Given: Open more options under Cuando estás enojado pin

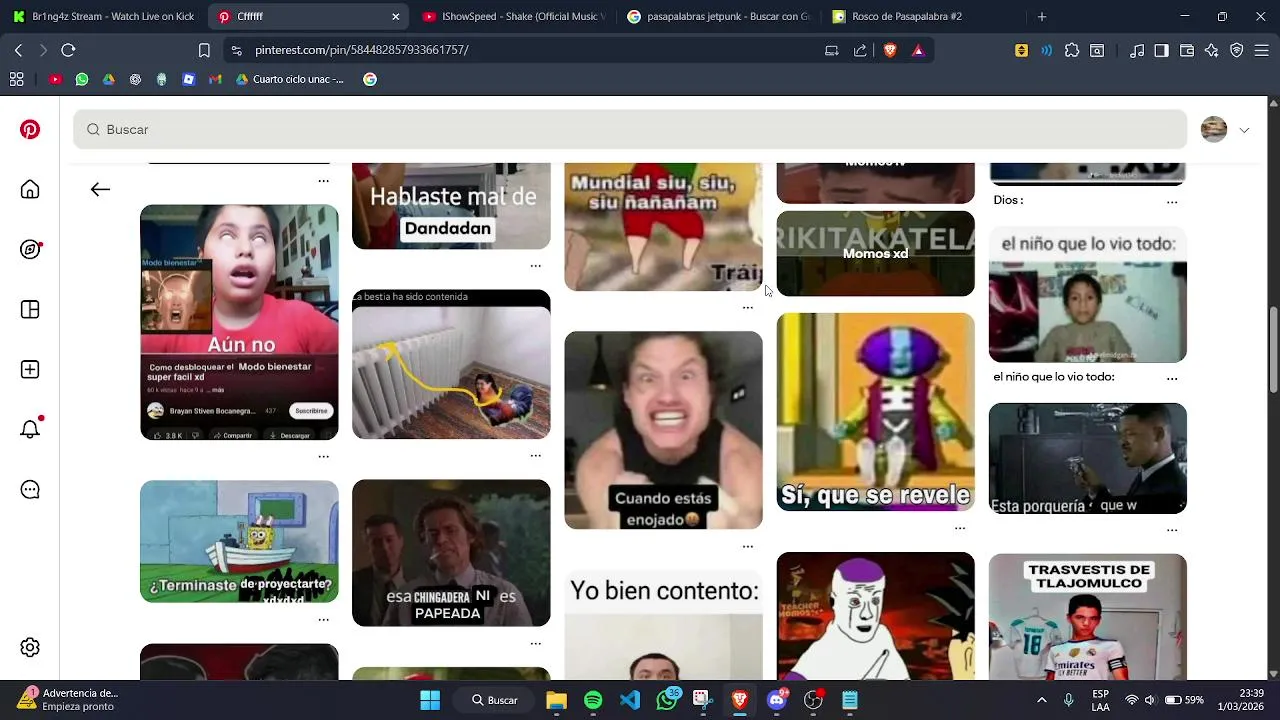Looking at the screenshot, I should coord(747,546).
